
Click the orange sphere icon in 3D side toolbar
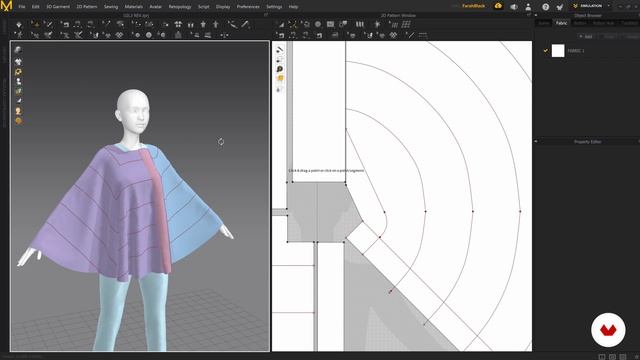point(18,121)
